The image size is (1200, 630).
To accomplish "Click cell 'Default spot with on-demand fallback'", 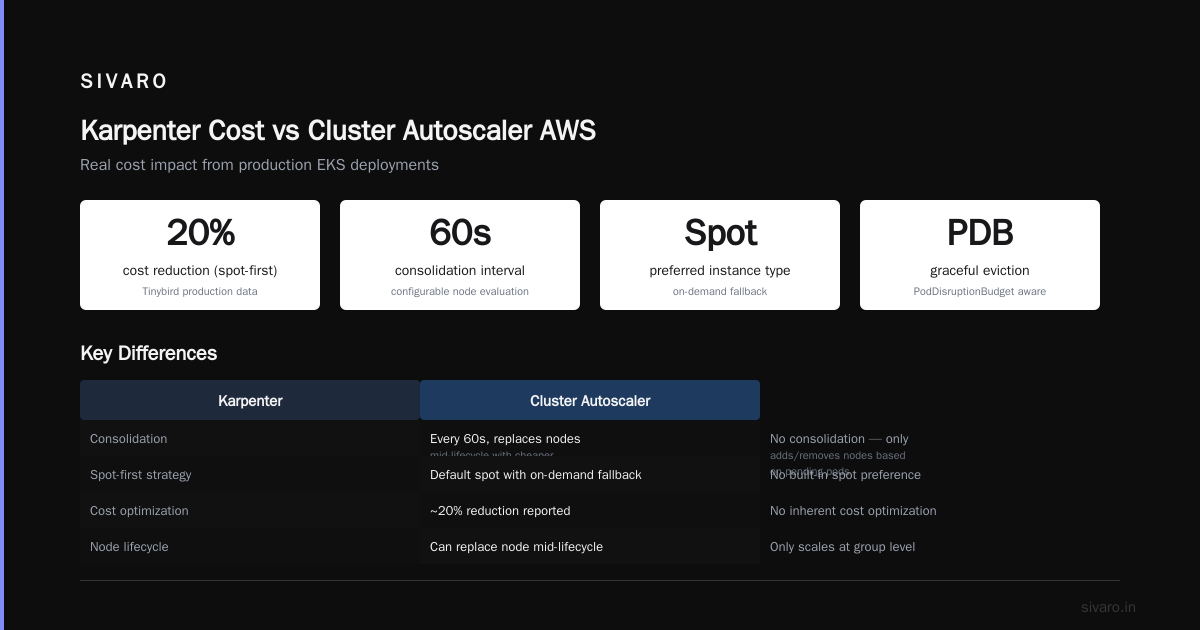I will click(536, 475).
